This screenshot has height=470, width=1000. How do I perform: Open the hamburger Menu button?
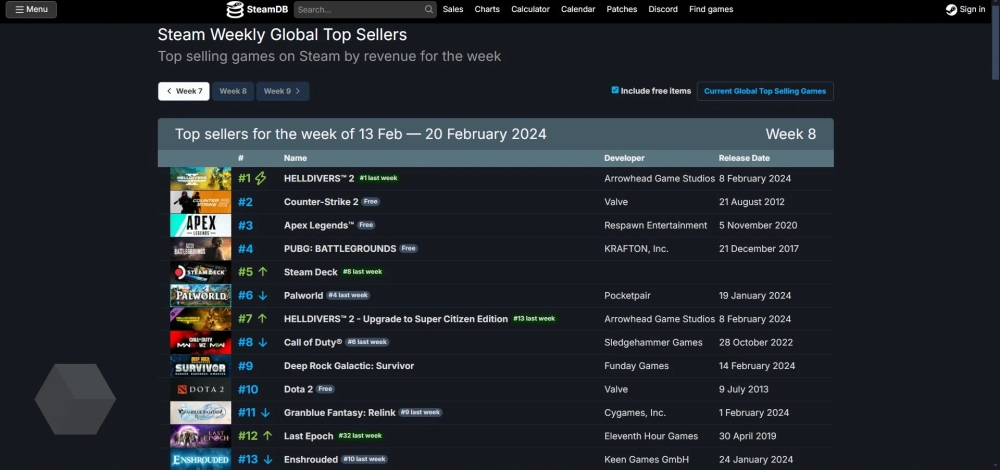click(x=31, y=10)
